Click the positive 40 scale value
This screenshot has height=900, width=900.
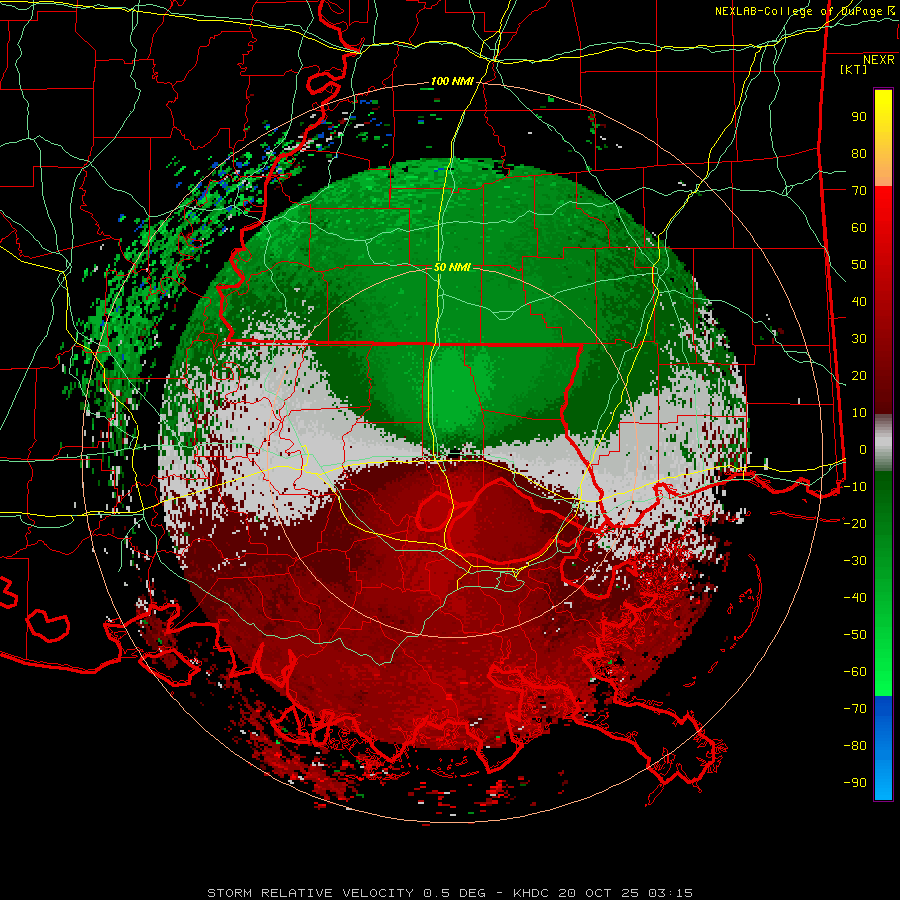(x=859, y=301)
